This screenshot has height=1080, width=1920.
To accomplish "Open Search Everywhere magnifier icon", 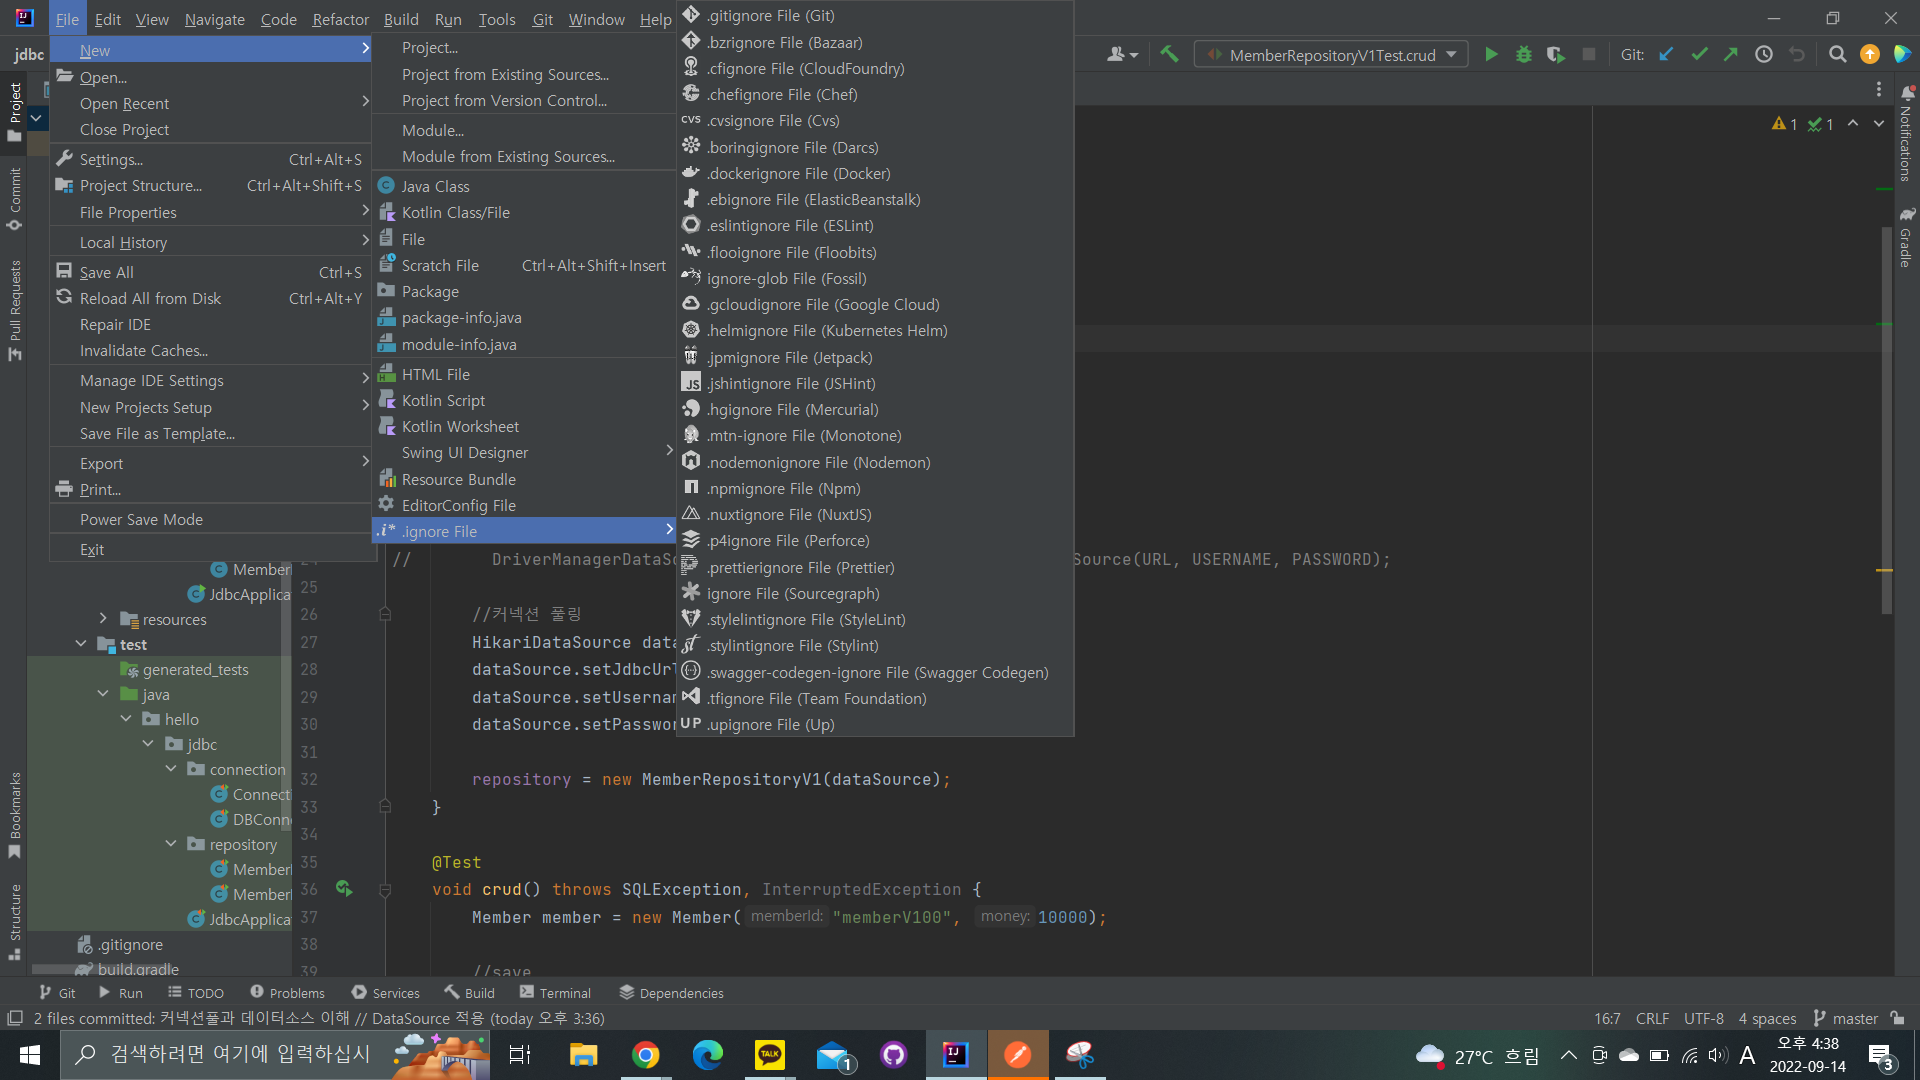I will (1837, 55).
